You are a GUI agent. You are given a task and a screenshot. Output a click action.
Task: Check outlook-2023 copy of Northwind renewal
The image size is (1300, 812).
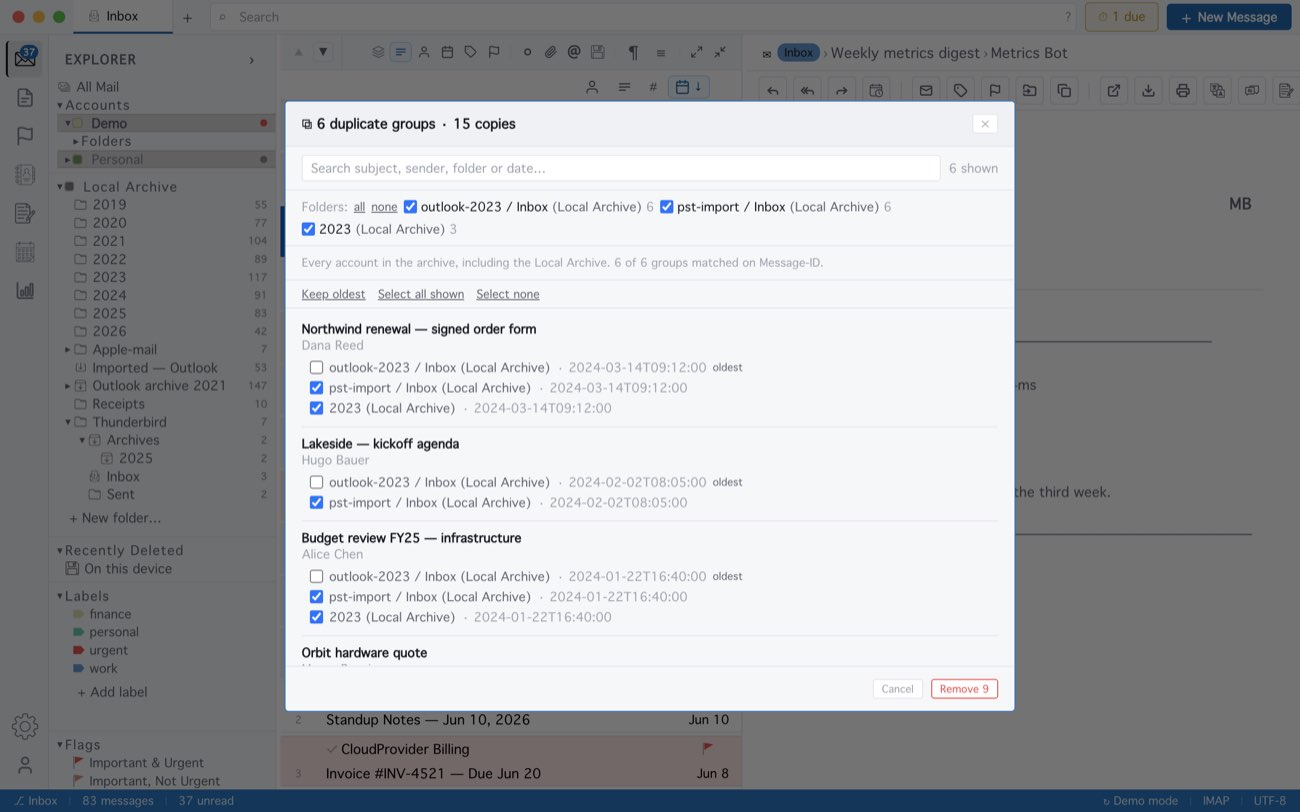pos(316,368)
